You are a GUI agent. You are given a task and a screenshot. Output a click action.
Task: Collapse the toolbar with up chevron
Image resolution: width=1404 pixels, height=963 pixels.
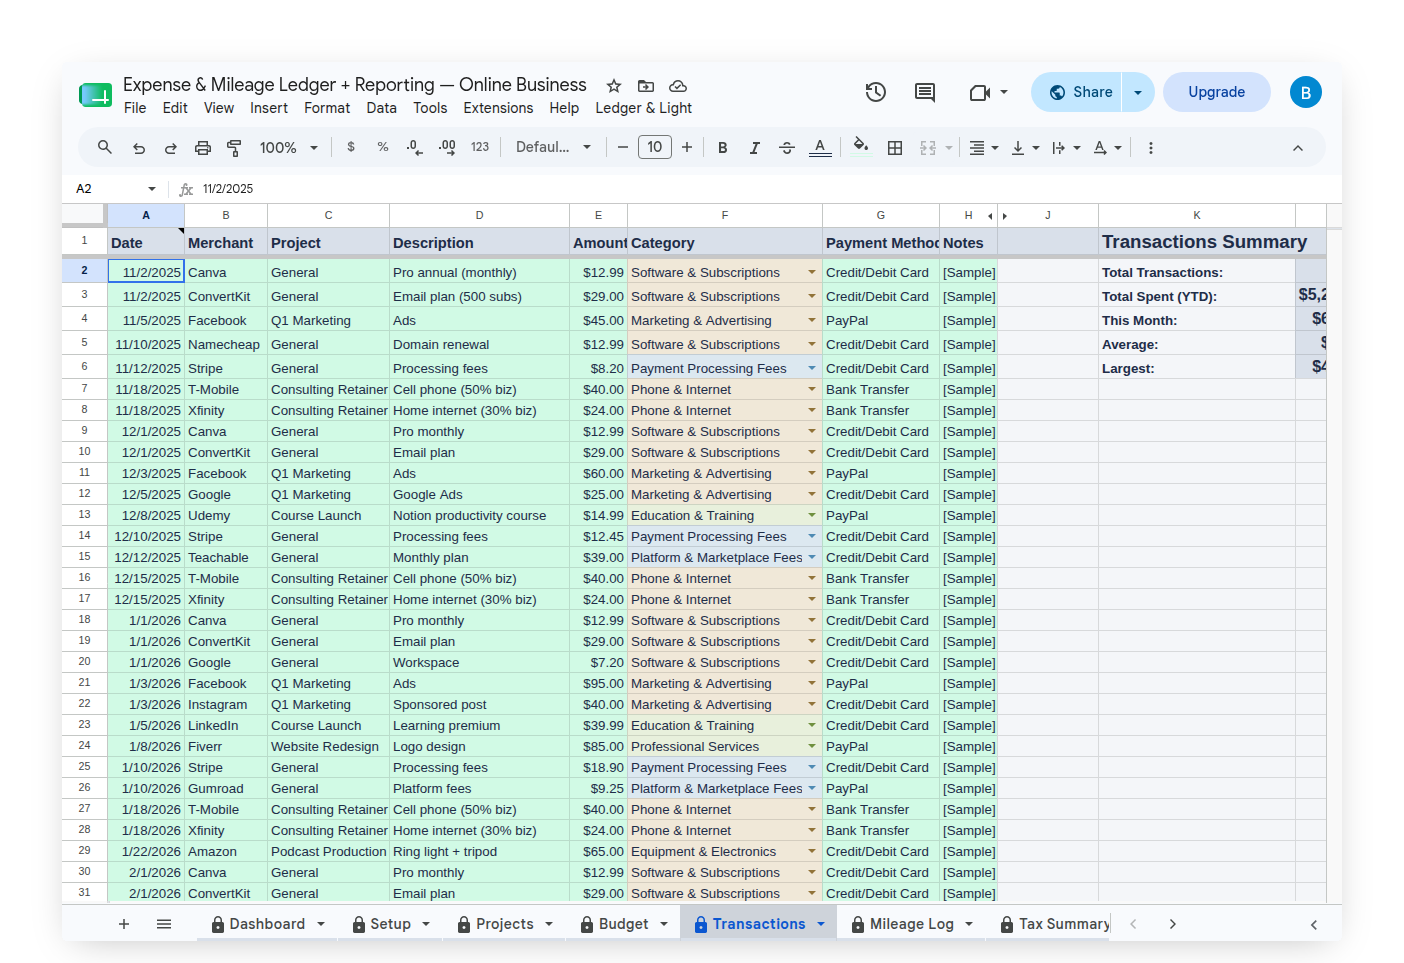1298,148
